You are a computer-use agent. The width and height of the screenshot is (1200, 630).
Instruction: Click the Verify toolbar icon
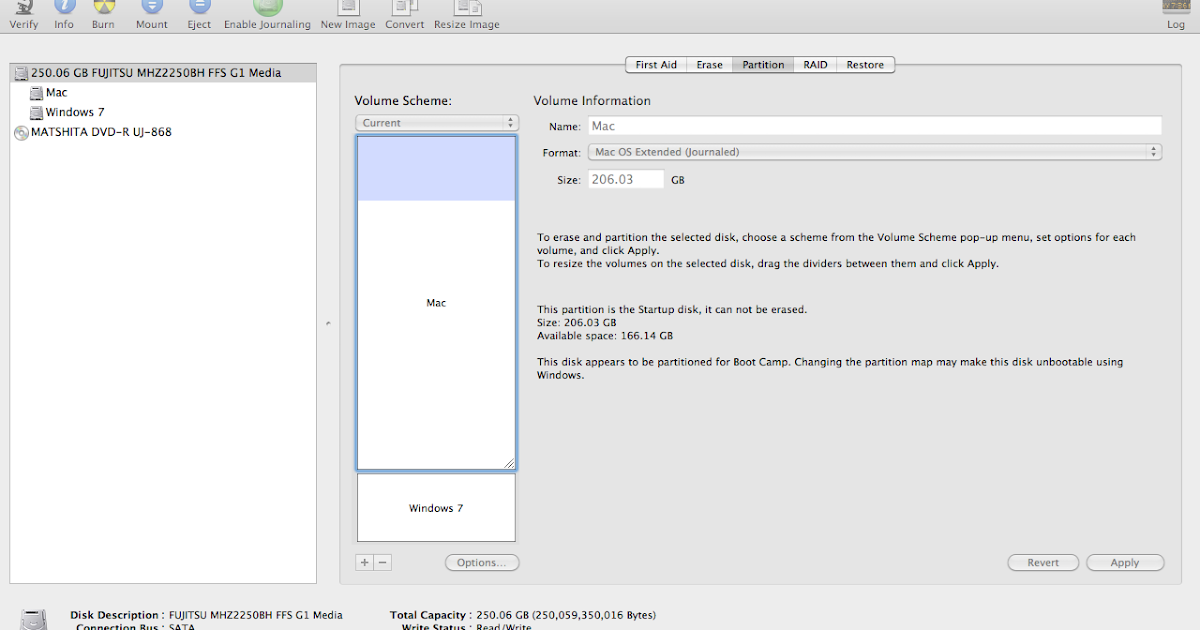point(23,14)
